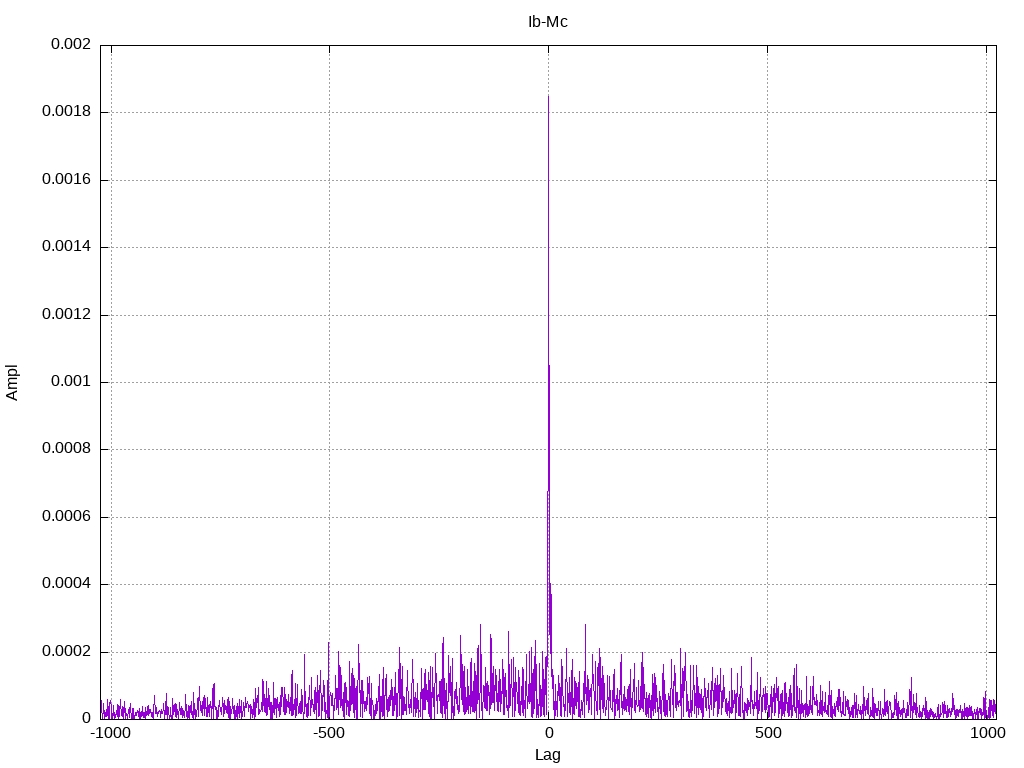Click the 0.0004 y-axis tick label

click(x=66, y=584)
